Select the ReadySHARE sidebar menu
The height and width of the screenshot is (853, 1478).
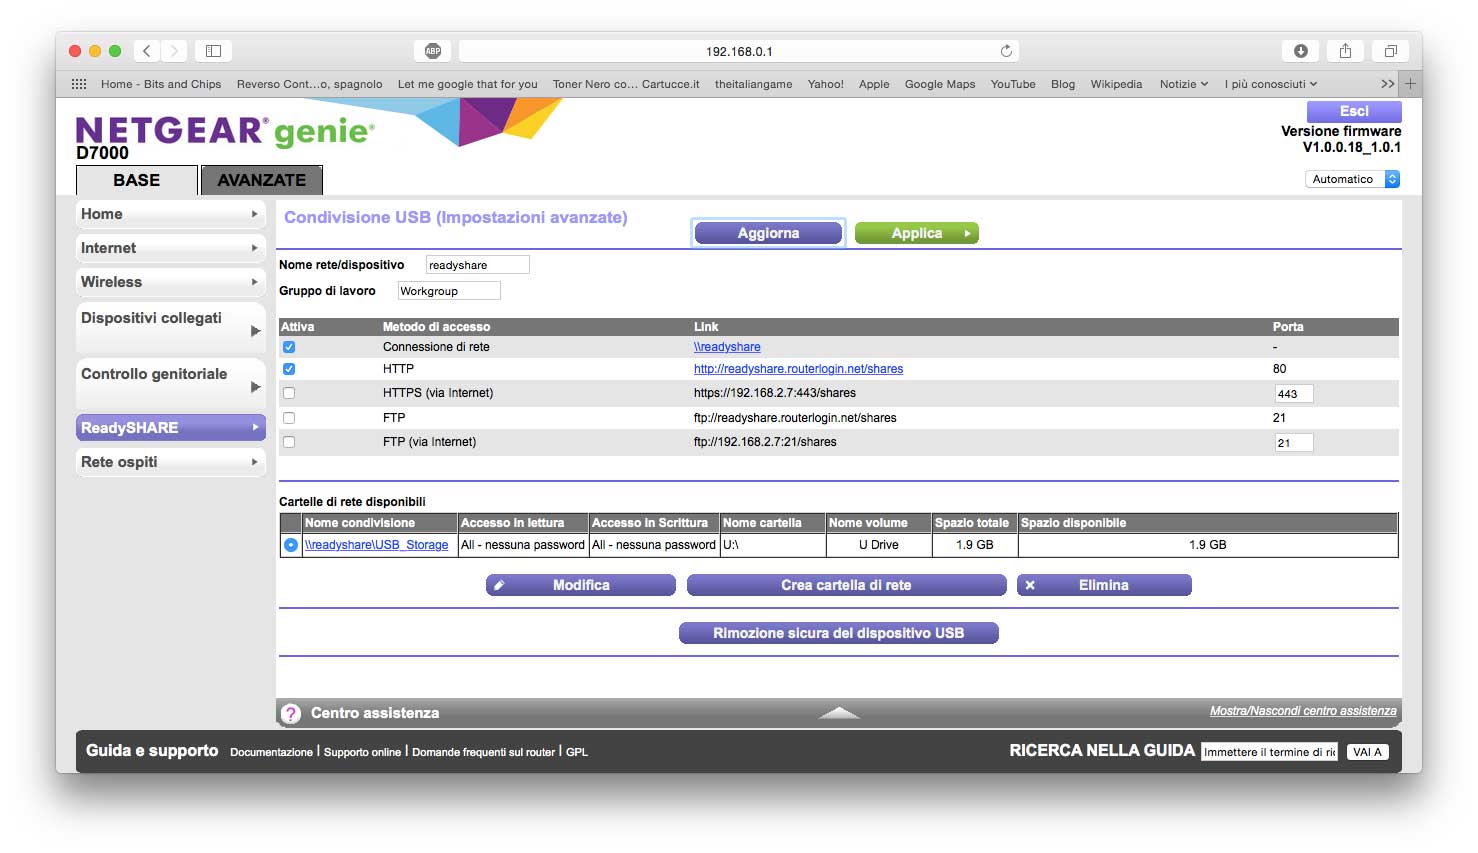[171, 428]
